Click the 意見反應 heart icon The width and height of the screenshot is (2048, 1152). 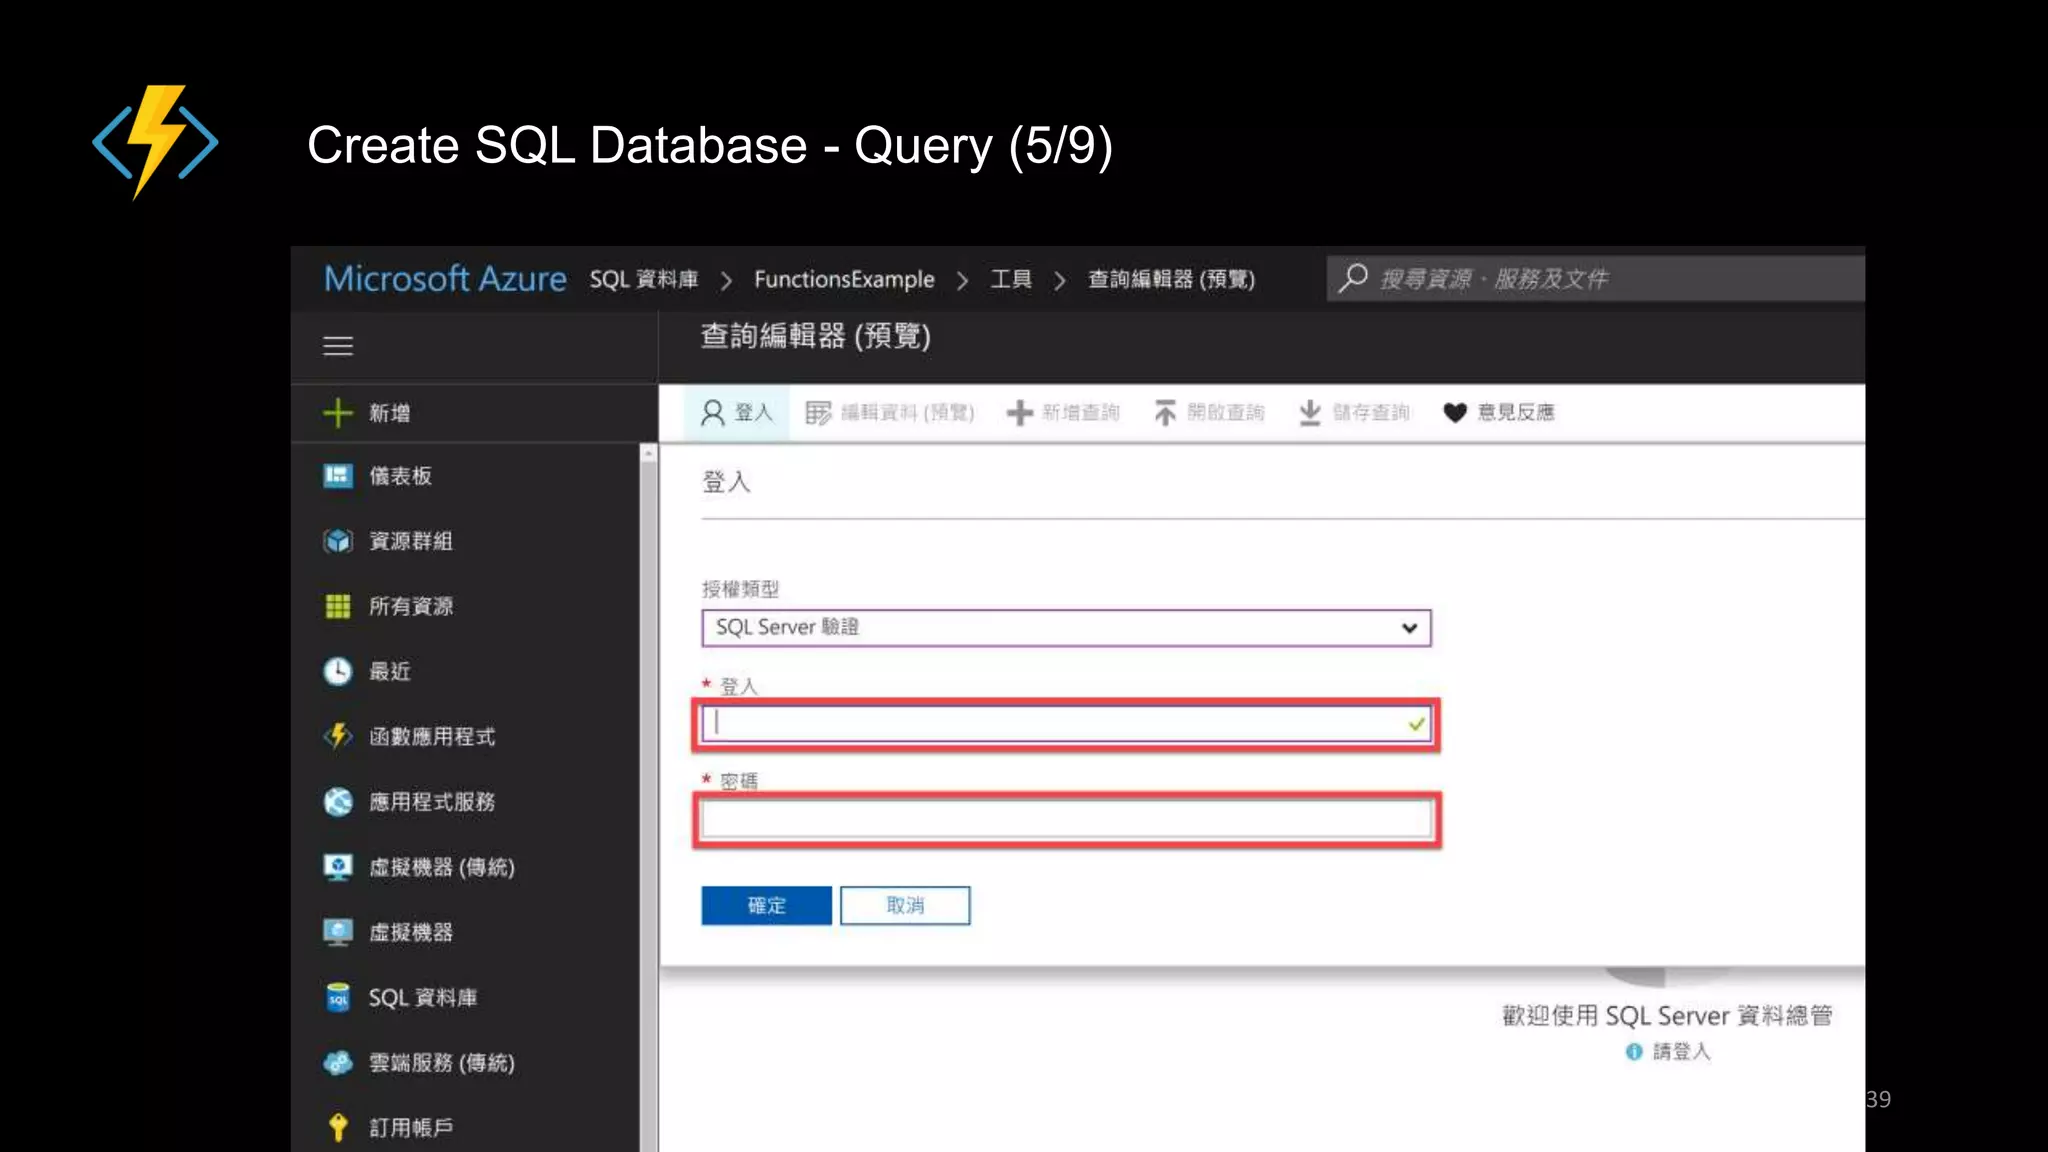(1455, 413)
